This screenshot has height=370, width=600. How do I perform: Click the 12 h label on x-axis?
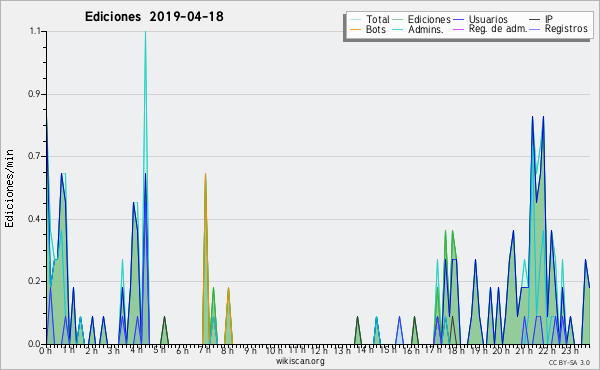318,350
